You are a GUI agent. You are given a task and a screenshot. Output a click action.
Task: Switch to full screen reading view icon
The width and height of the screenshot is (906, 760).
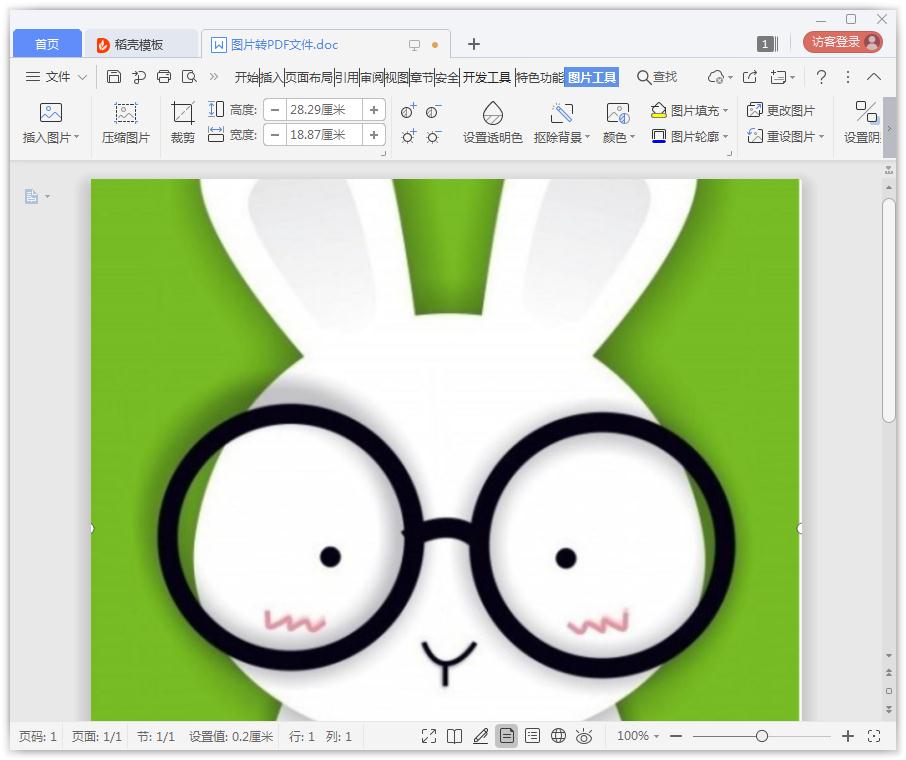click(429, 736)
